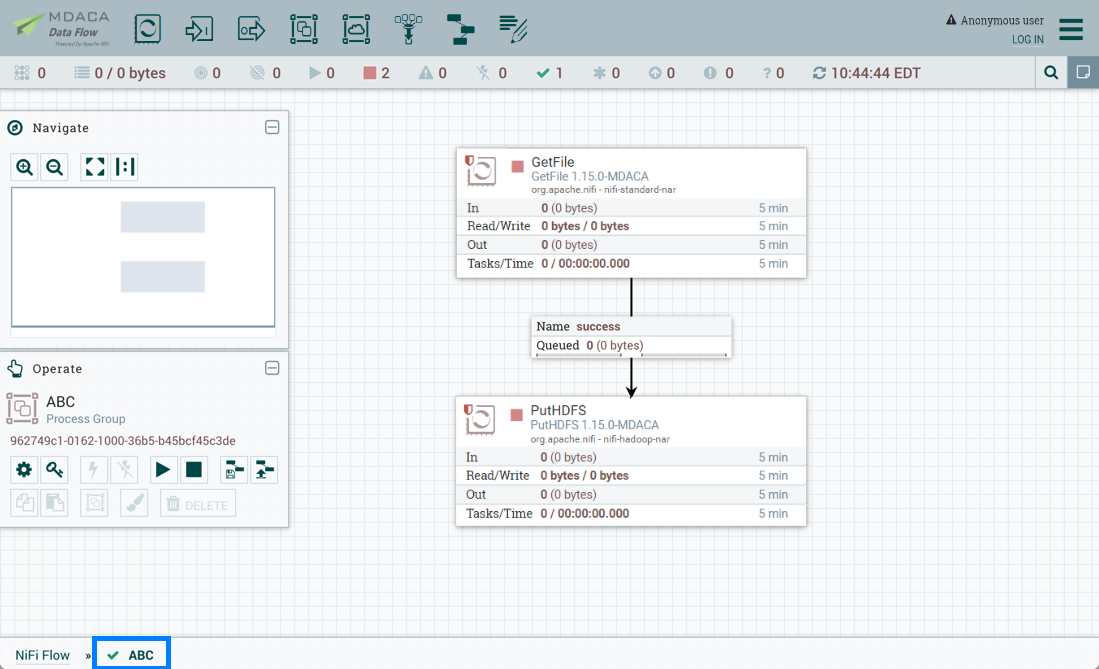1099x669 pixels.
Task: Open the Input Port tool in the toolbar
Action: click(199, 29)
